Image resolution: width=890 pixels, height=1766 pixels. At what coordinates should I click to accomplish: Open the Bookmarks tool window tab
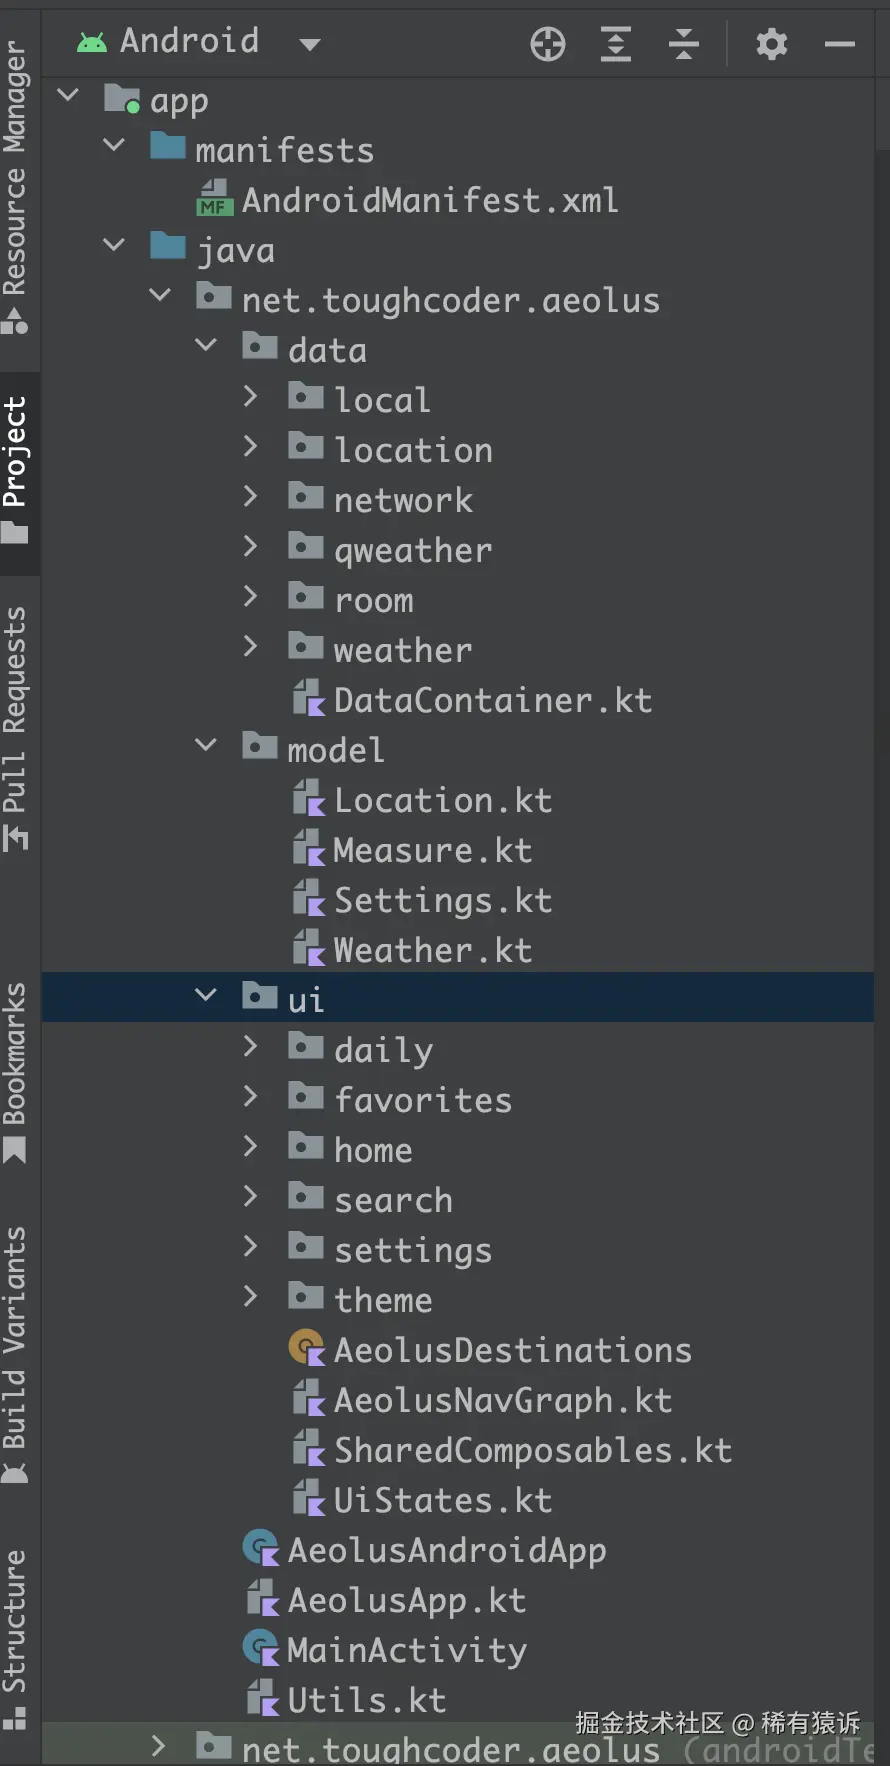15,1073
